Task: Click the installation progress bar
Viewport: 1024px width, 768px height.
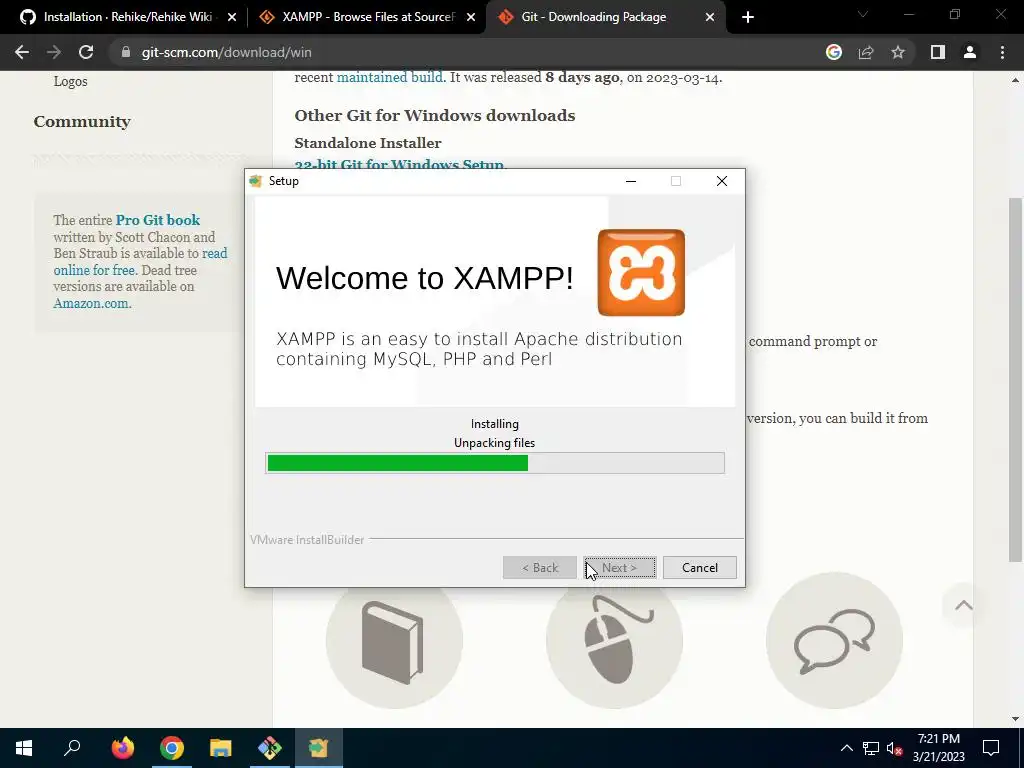Action: click(495, 463)
